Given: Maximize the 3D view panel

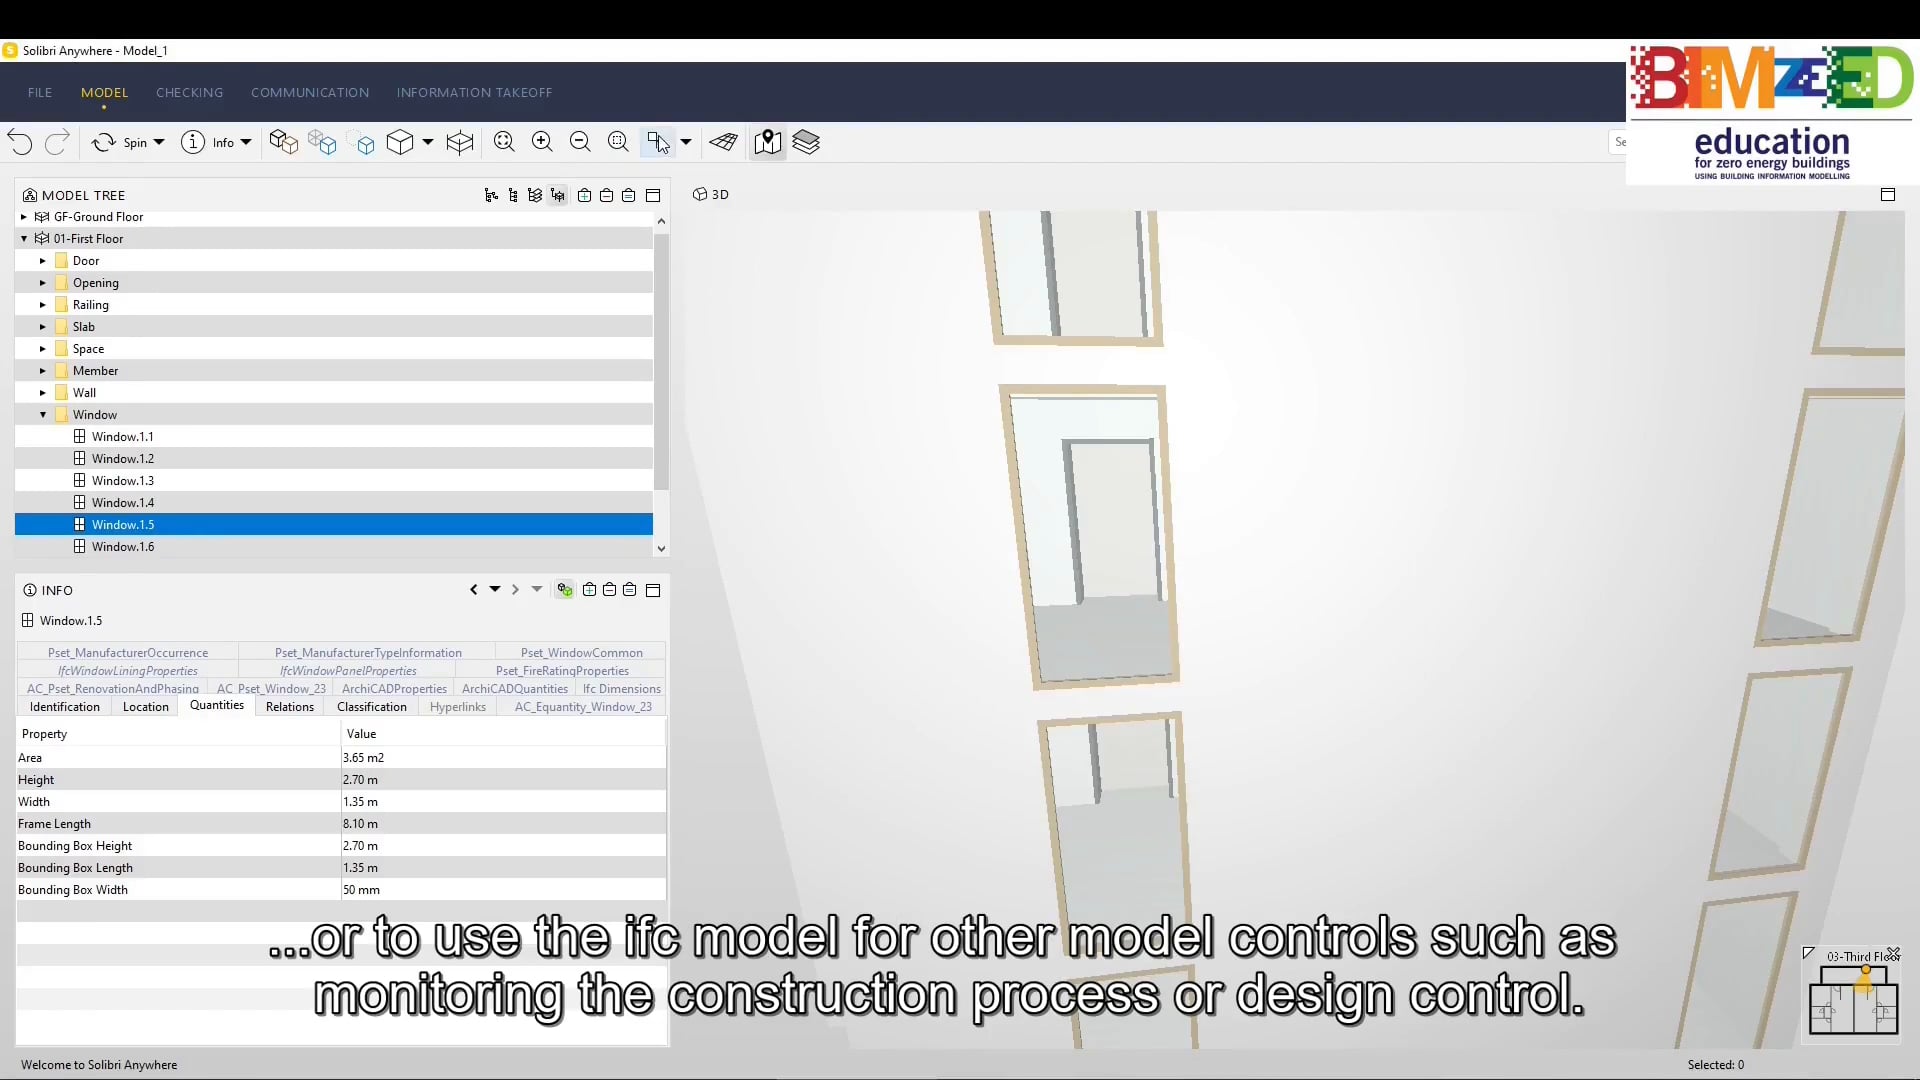Looking at the screenshot, I should pos(1888,195).
